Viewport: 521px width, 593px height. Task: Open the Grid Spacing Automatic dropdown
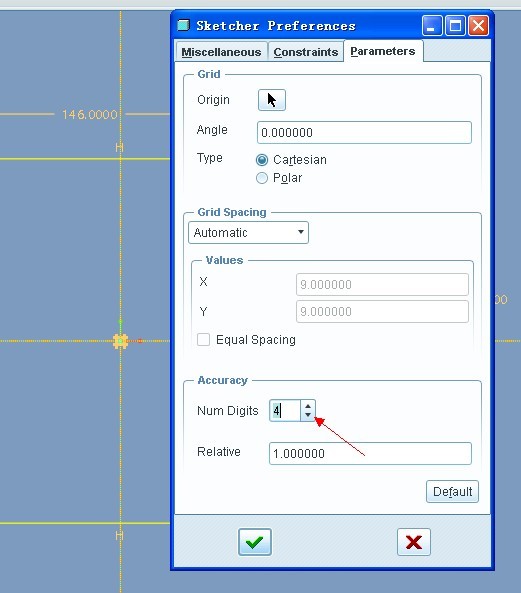click(248, 232)
